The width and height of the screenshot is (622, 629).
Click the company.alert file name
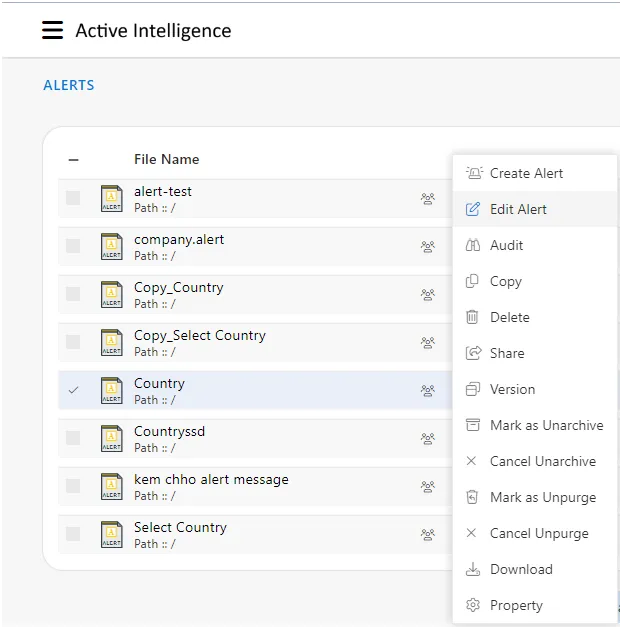pos(179,240)
